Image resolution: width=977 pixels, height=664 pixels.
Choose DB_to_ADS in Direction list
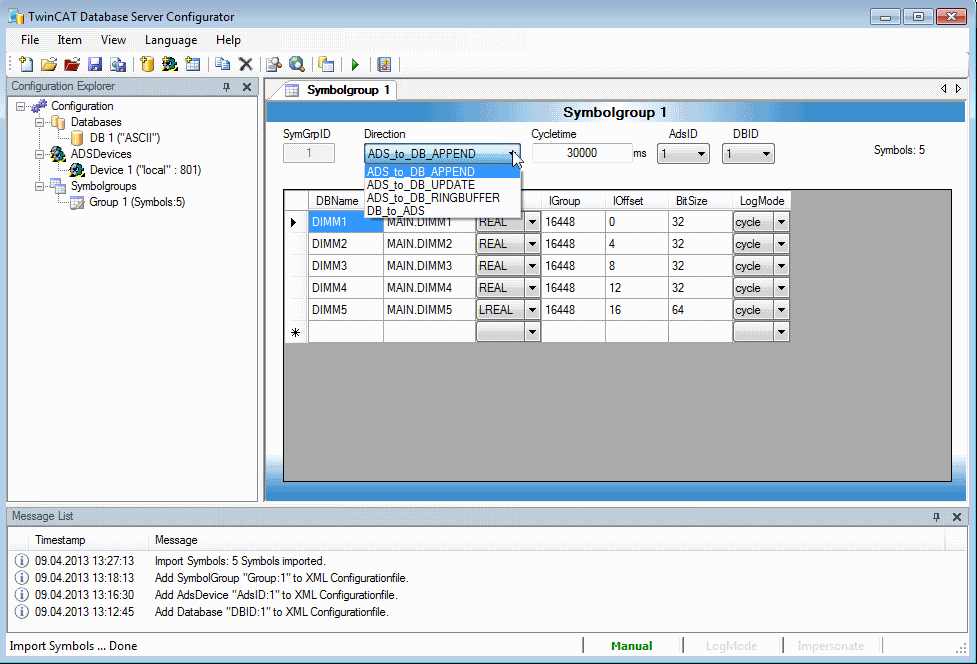tap(442, 211)
